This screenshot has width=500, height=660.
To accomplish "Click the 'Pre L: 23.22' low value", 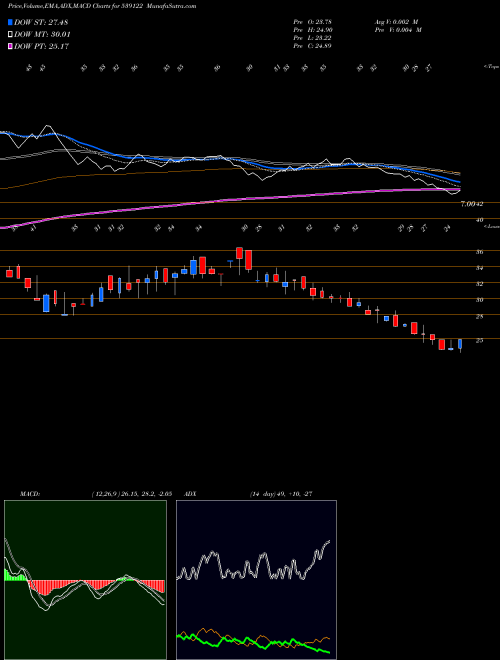I will pyautogui.click(x=313, y=38).
